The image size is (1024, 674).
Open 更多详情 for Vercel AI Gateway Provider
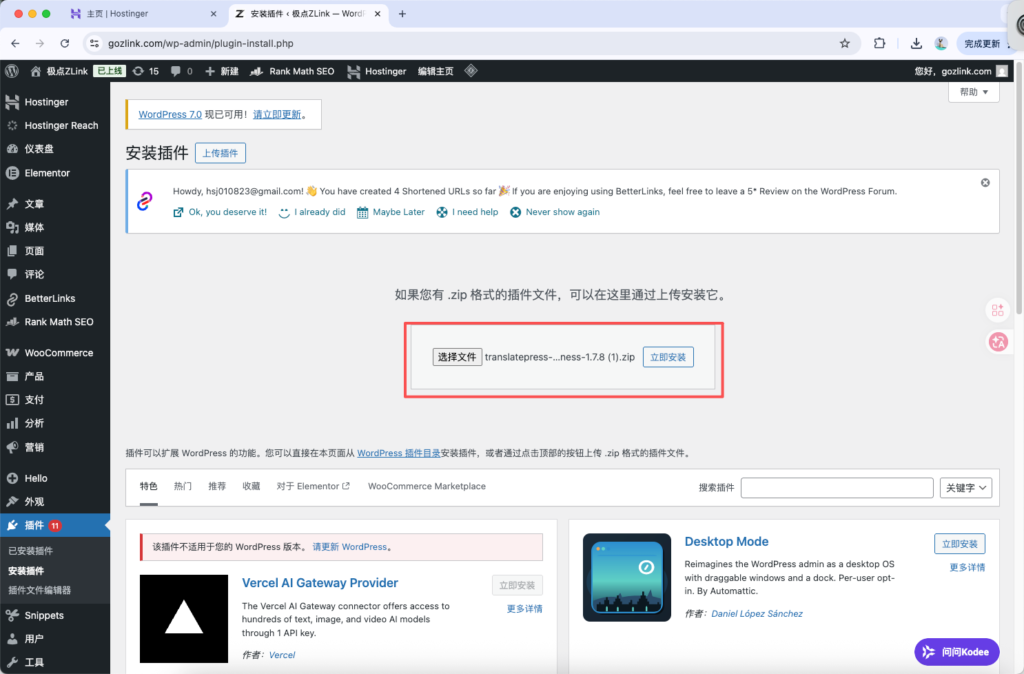(x=524, y=609)
